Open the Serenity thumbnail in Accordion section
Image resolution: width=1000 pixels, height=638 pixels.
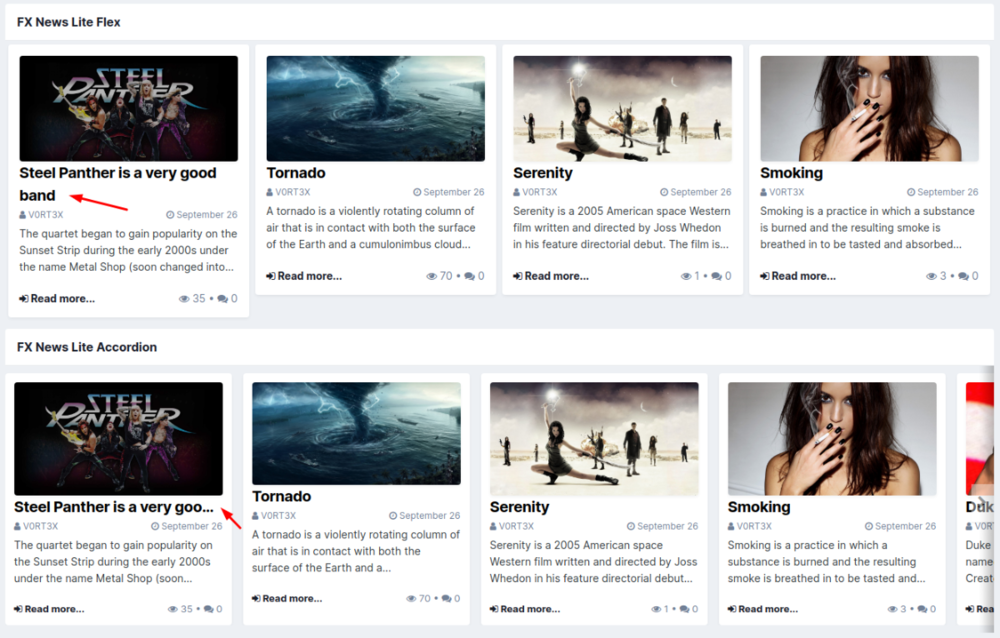(x=594, y=439)
